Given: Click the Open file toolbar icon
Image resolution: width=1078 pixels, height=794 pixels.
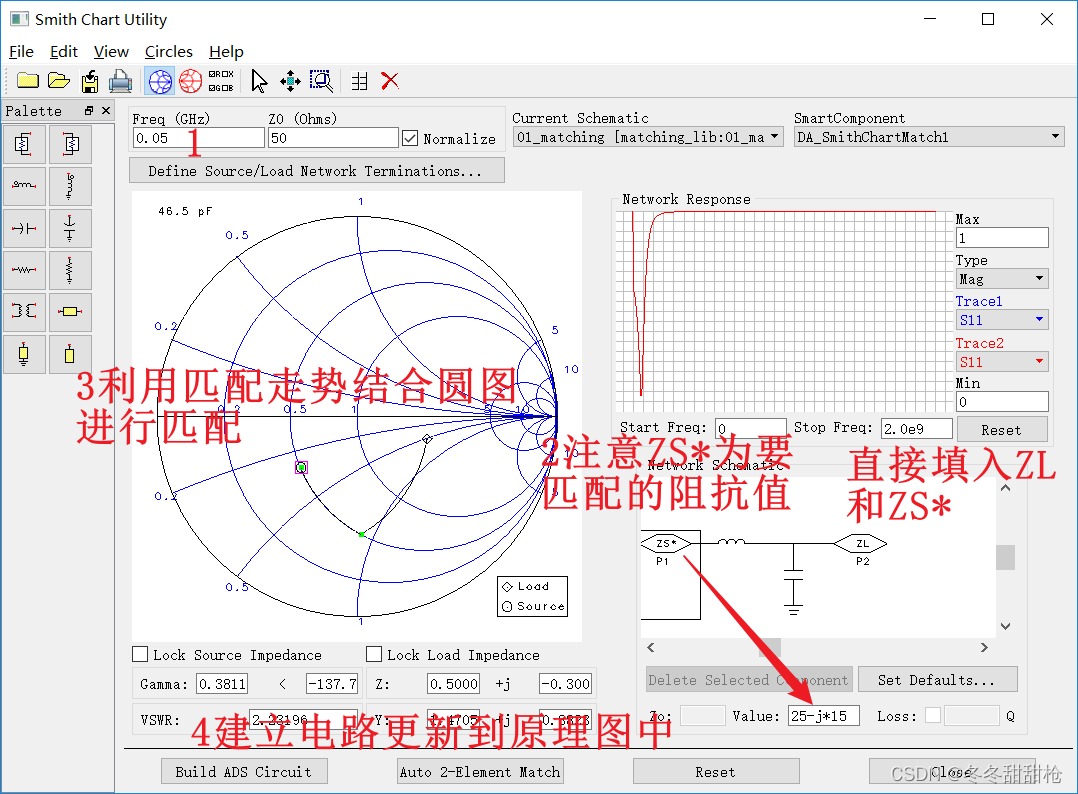Looking at the screenshot, I should pyautogui.click(x=59, y=81).
